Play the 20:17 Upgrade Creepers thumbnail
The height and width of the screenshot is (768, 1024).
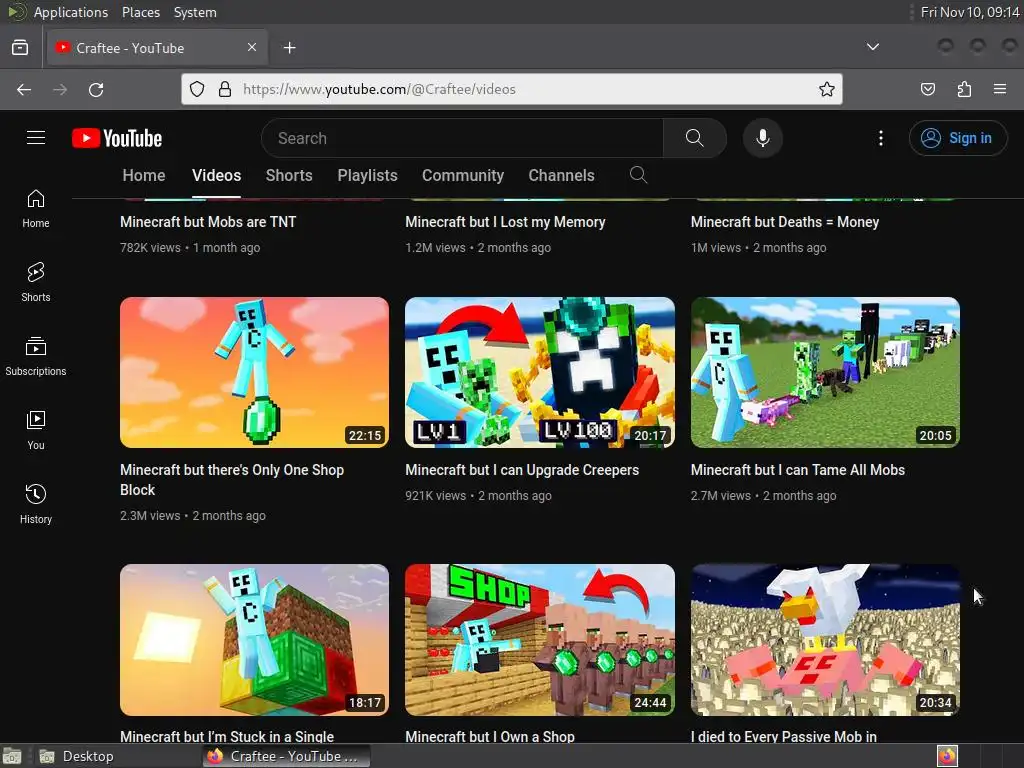pyautogui.click(x=539, y=372)
